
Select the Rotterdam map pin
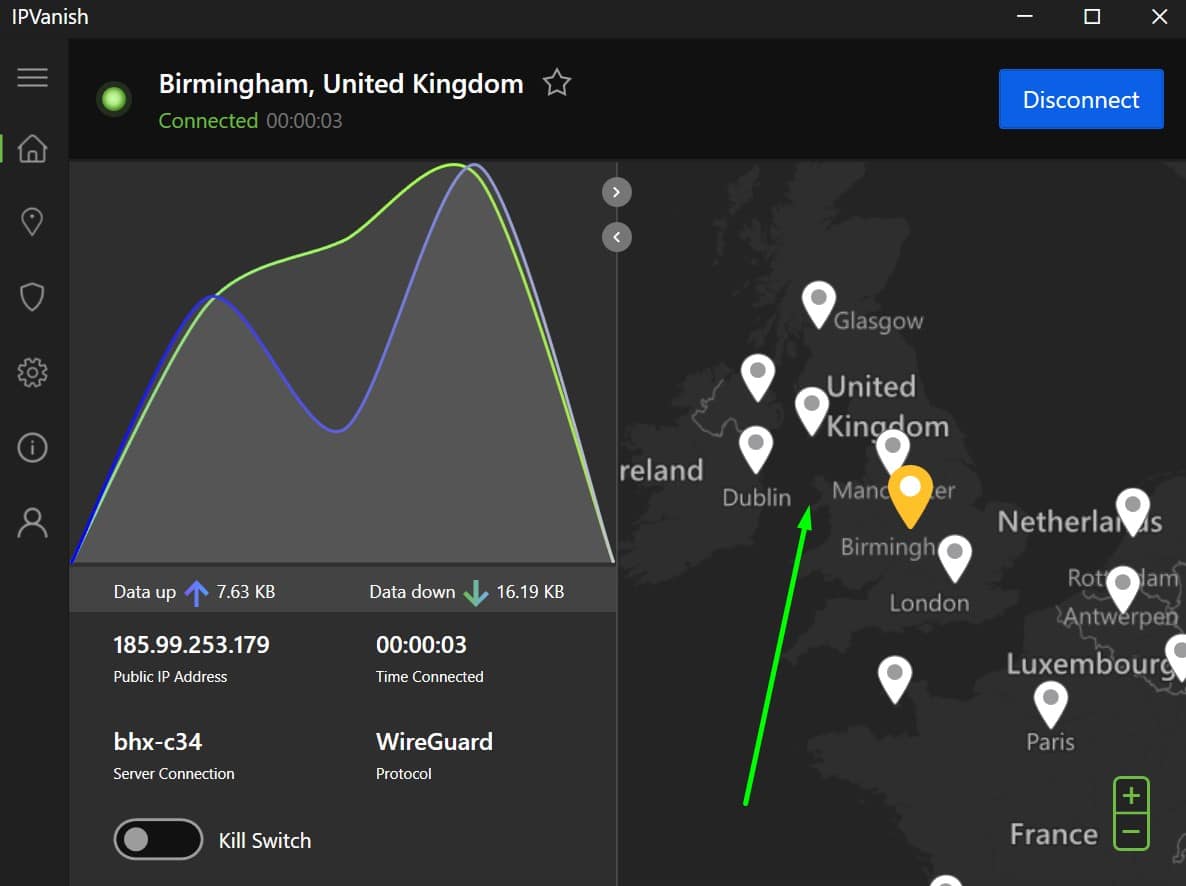point(1122,589)
